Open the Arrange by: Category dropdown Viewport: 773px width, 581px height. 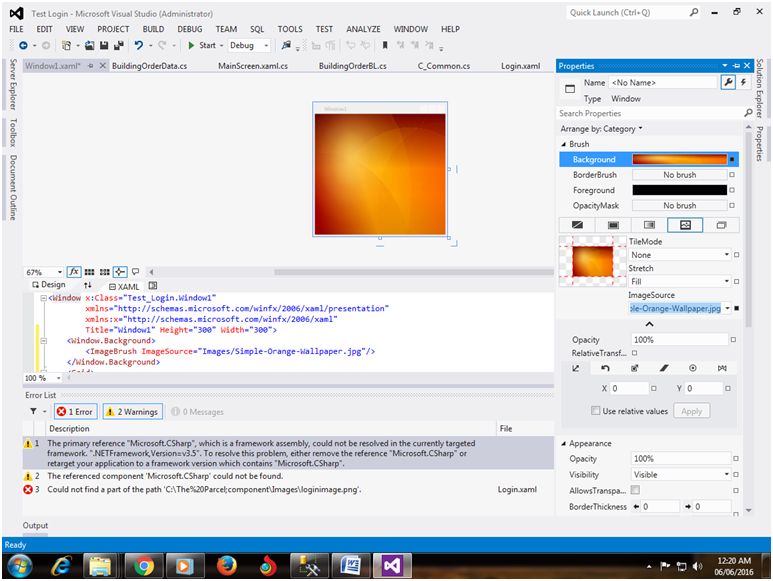[x=601, y=129]
